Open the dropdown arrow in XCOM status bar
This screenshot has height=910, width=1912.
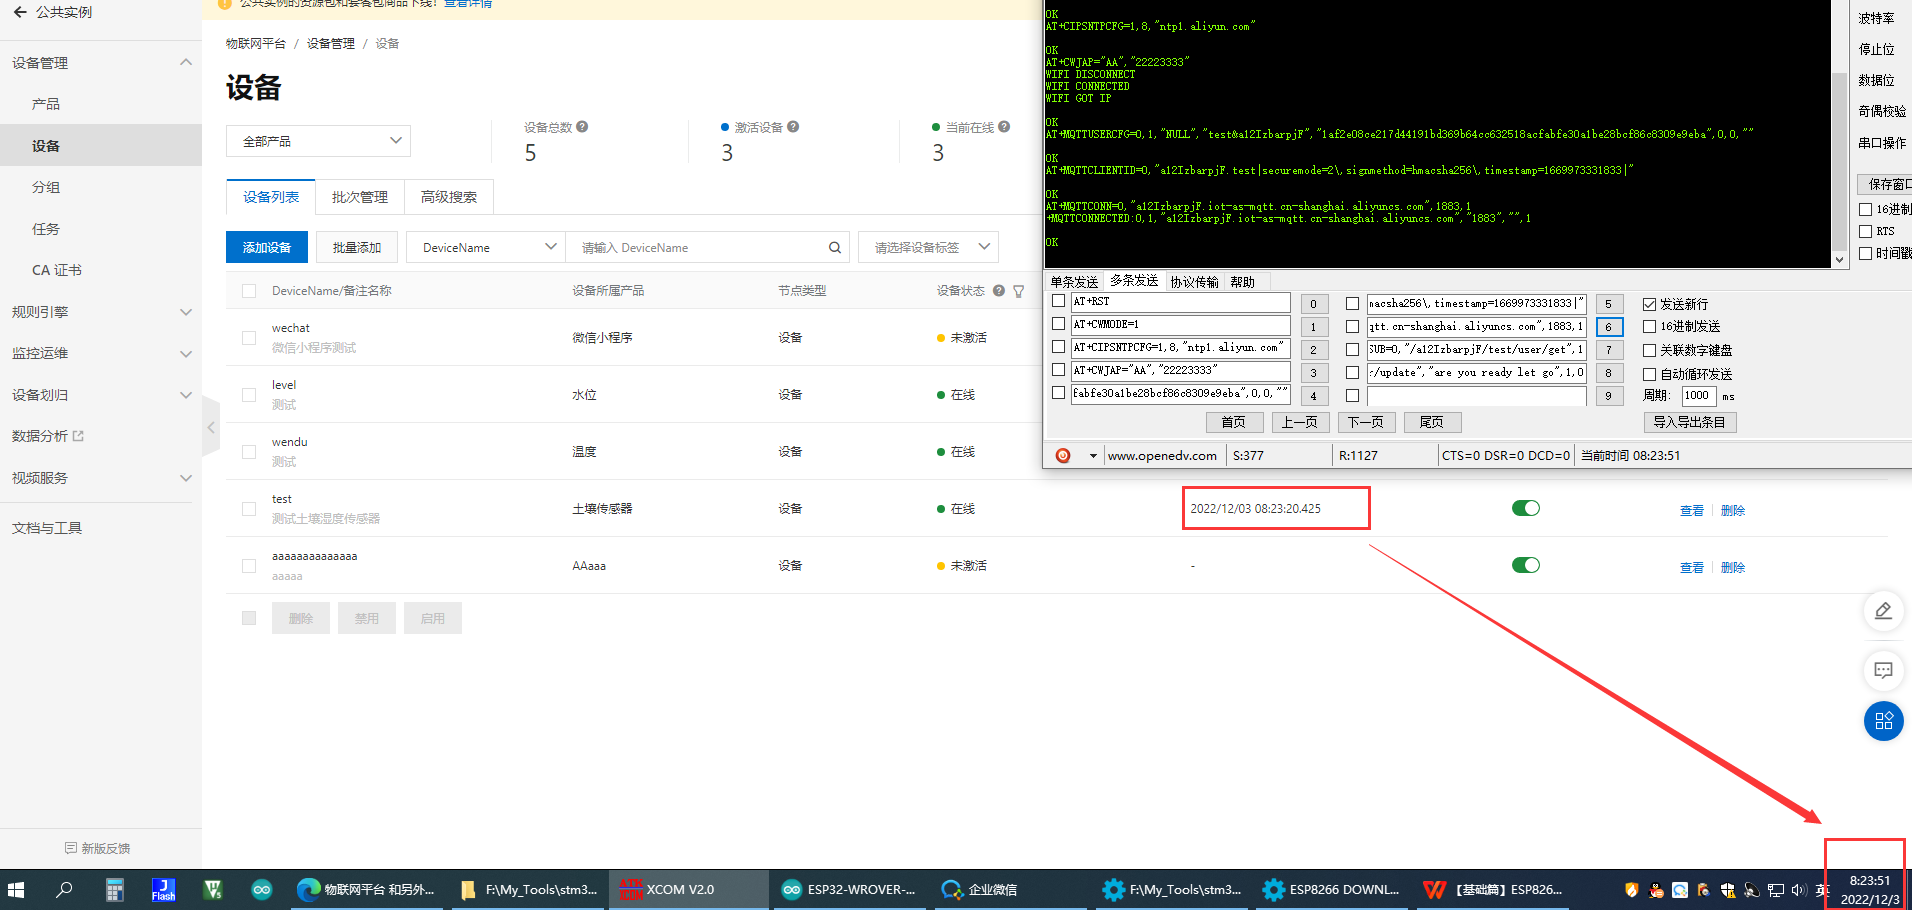click(1093, 456)
